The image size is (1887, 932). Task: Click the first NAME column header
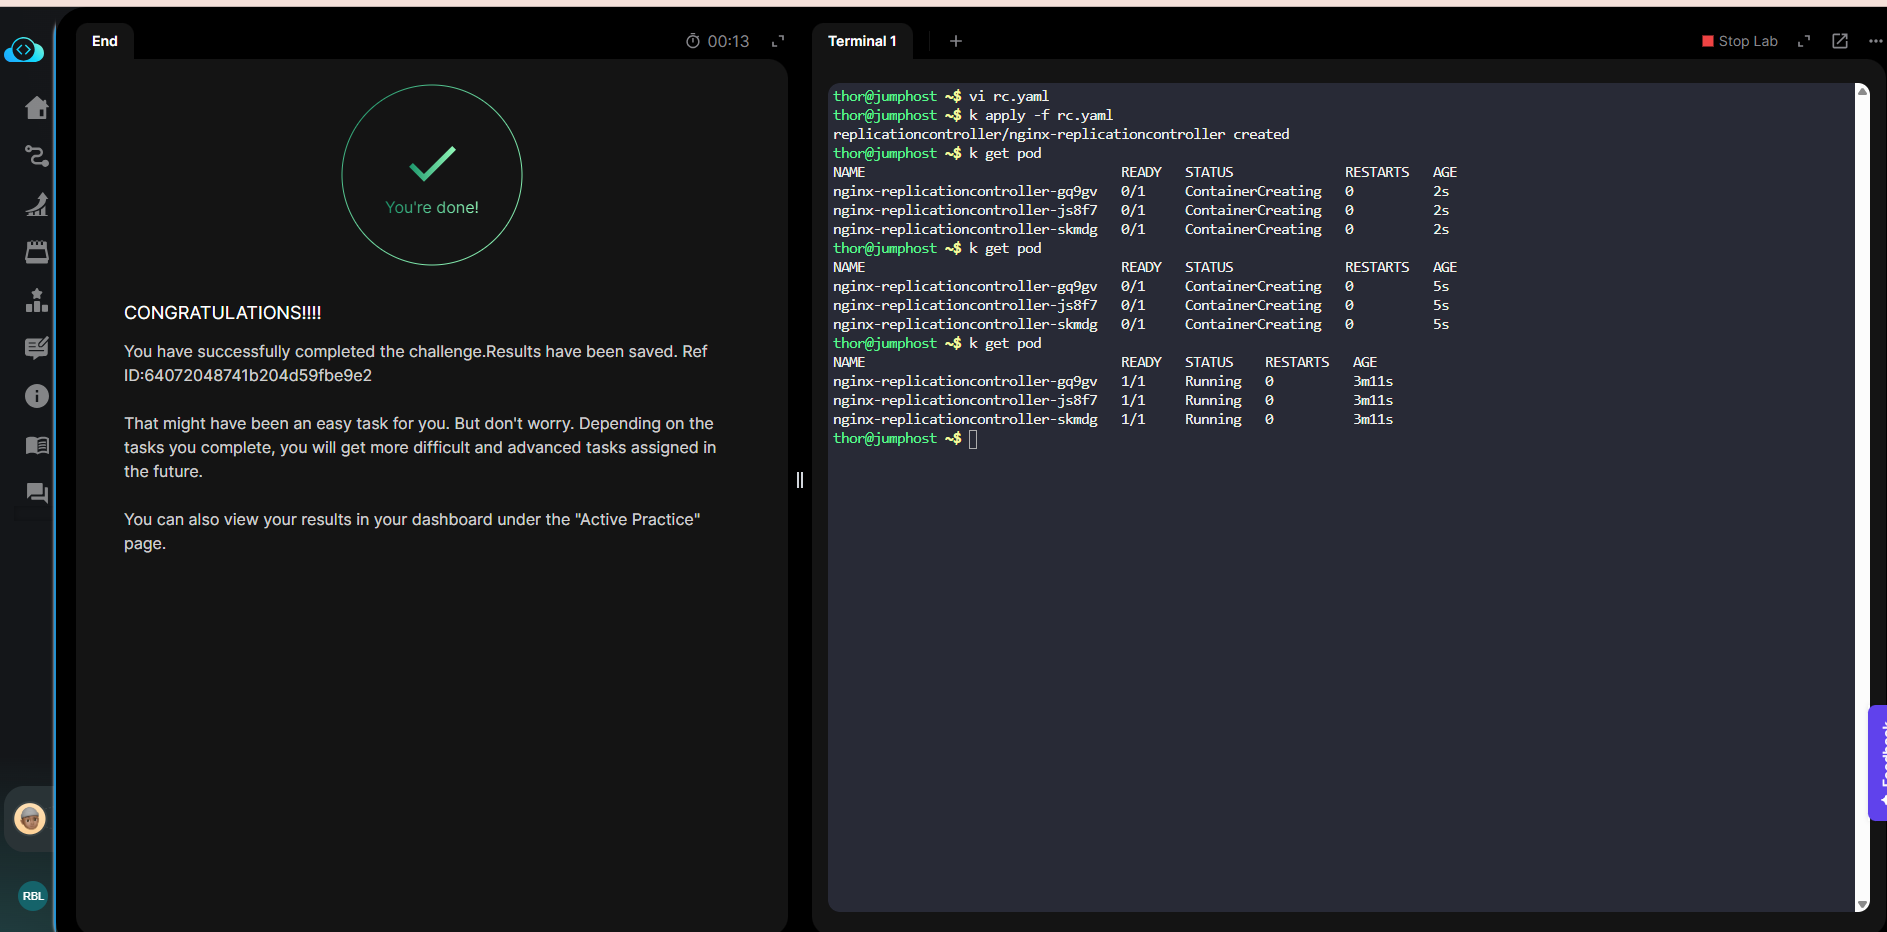point(849,172)
